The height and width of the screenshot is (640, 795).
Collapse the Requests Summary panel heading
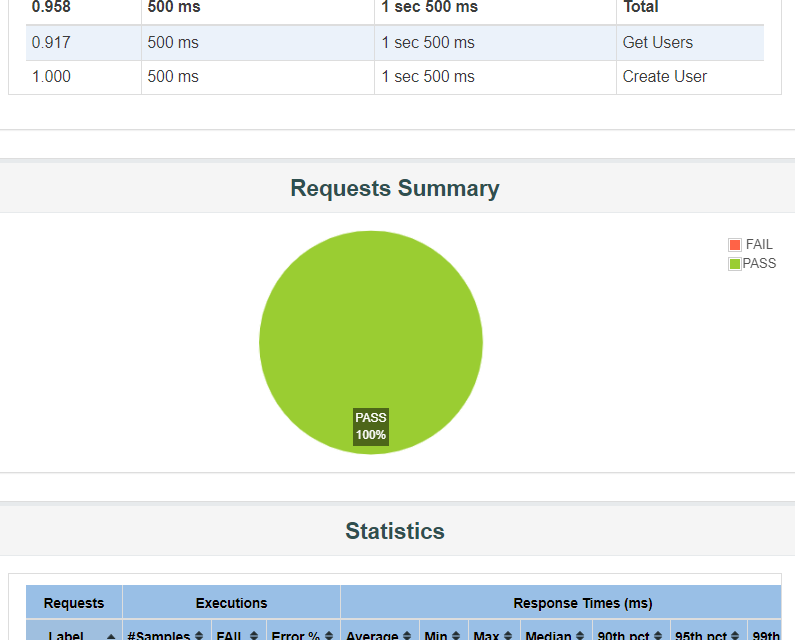[x=395, y=188]
